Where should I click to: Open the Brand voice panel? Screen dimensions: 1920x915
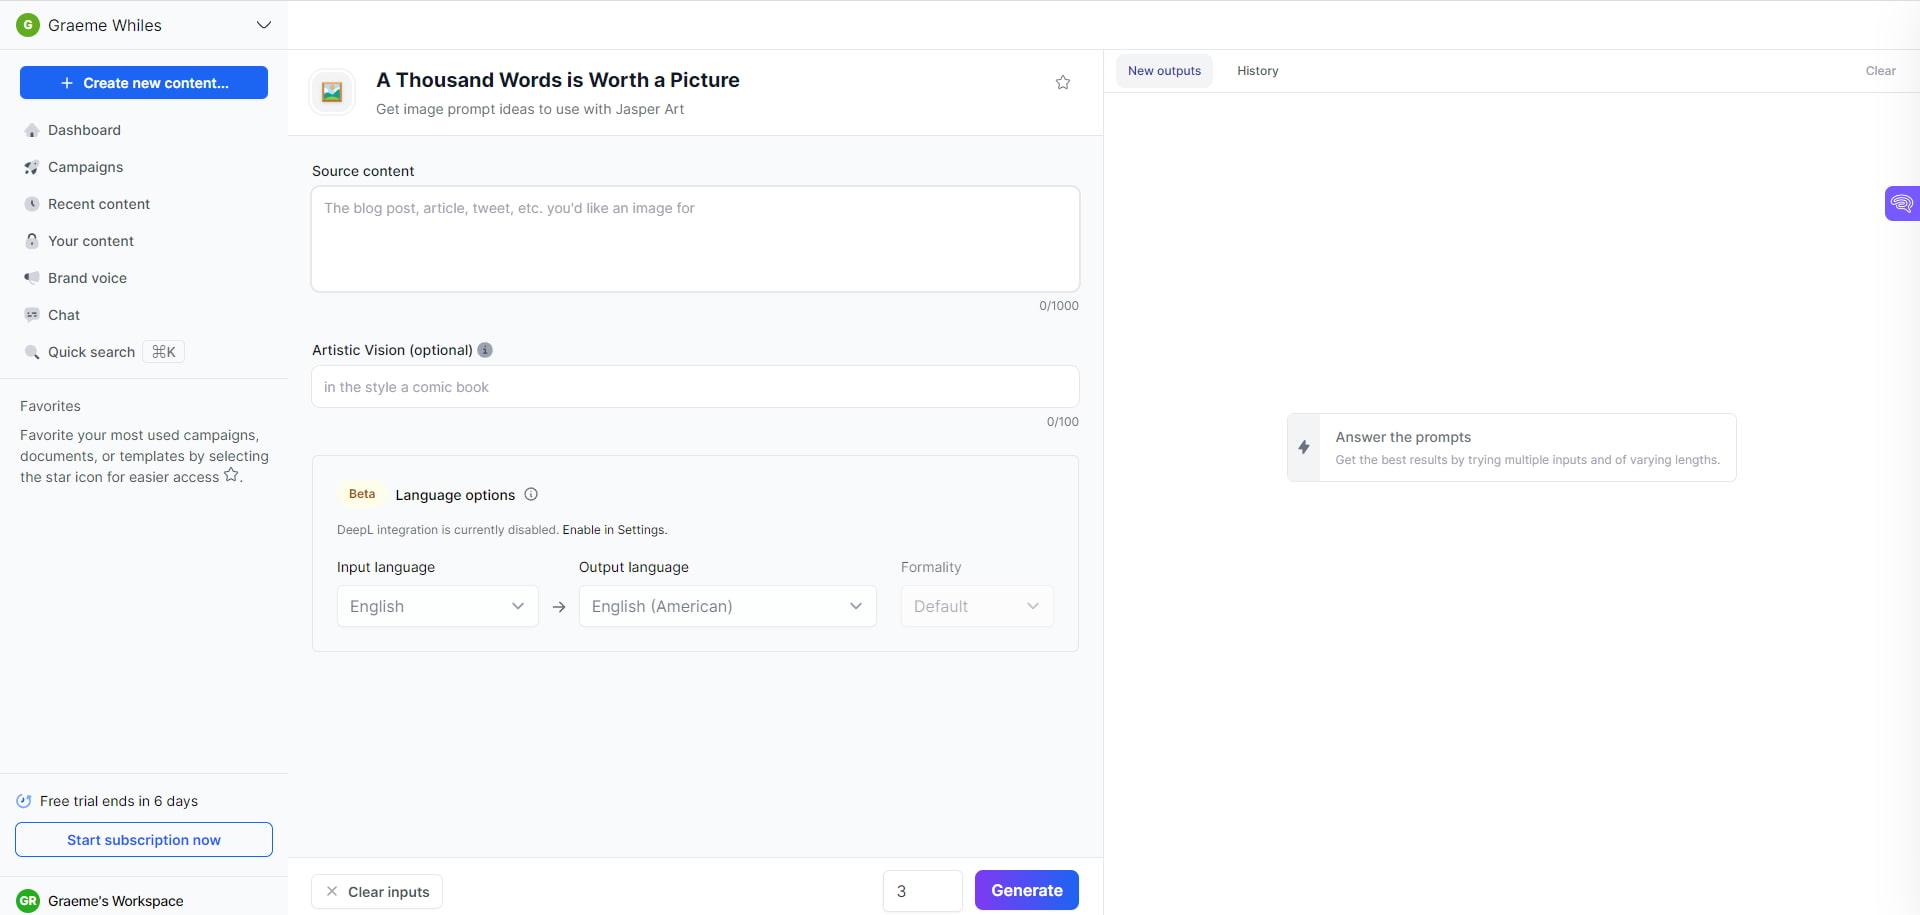pyautogui.click(x=87, y=278)
